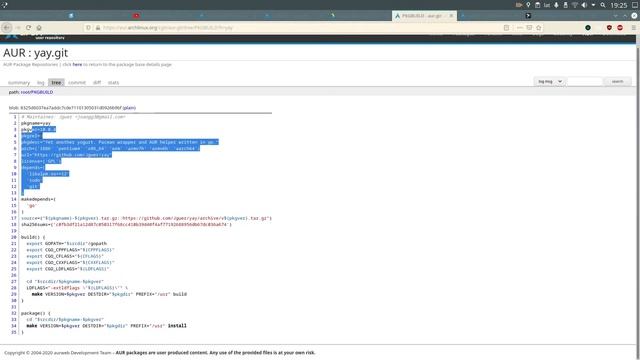
Task: Click the dark green circular extension icon
Action: click(x=588, y=27)
